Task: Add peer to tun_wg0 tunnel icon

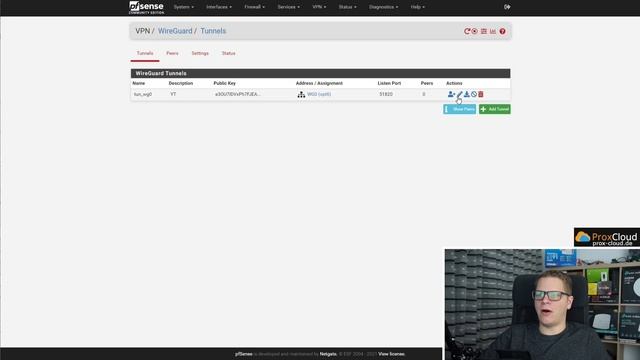Action: 451,94
